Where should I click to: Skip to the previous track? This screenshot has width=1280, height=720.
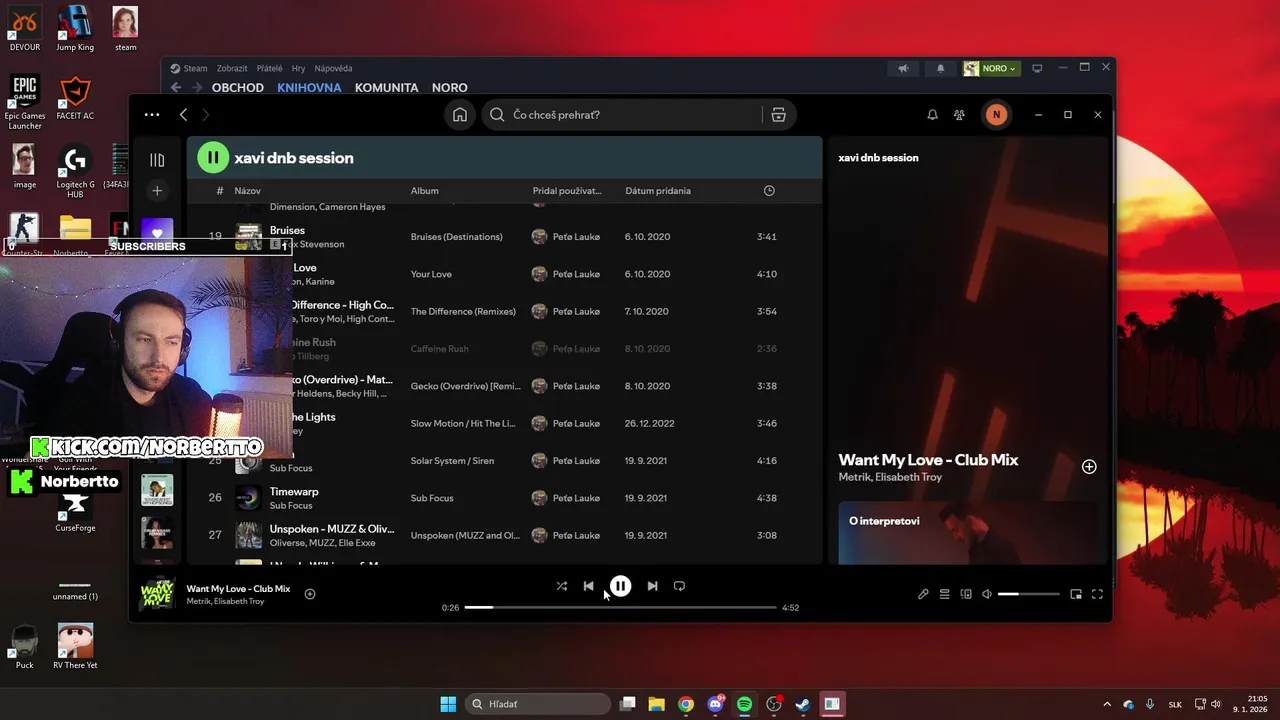point(589,586)
